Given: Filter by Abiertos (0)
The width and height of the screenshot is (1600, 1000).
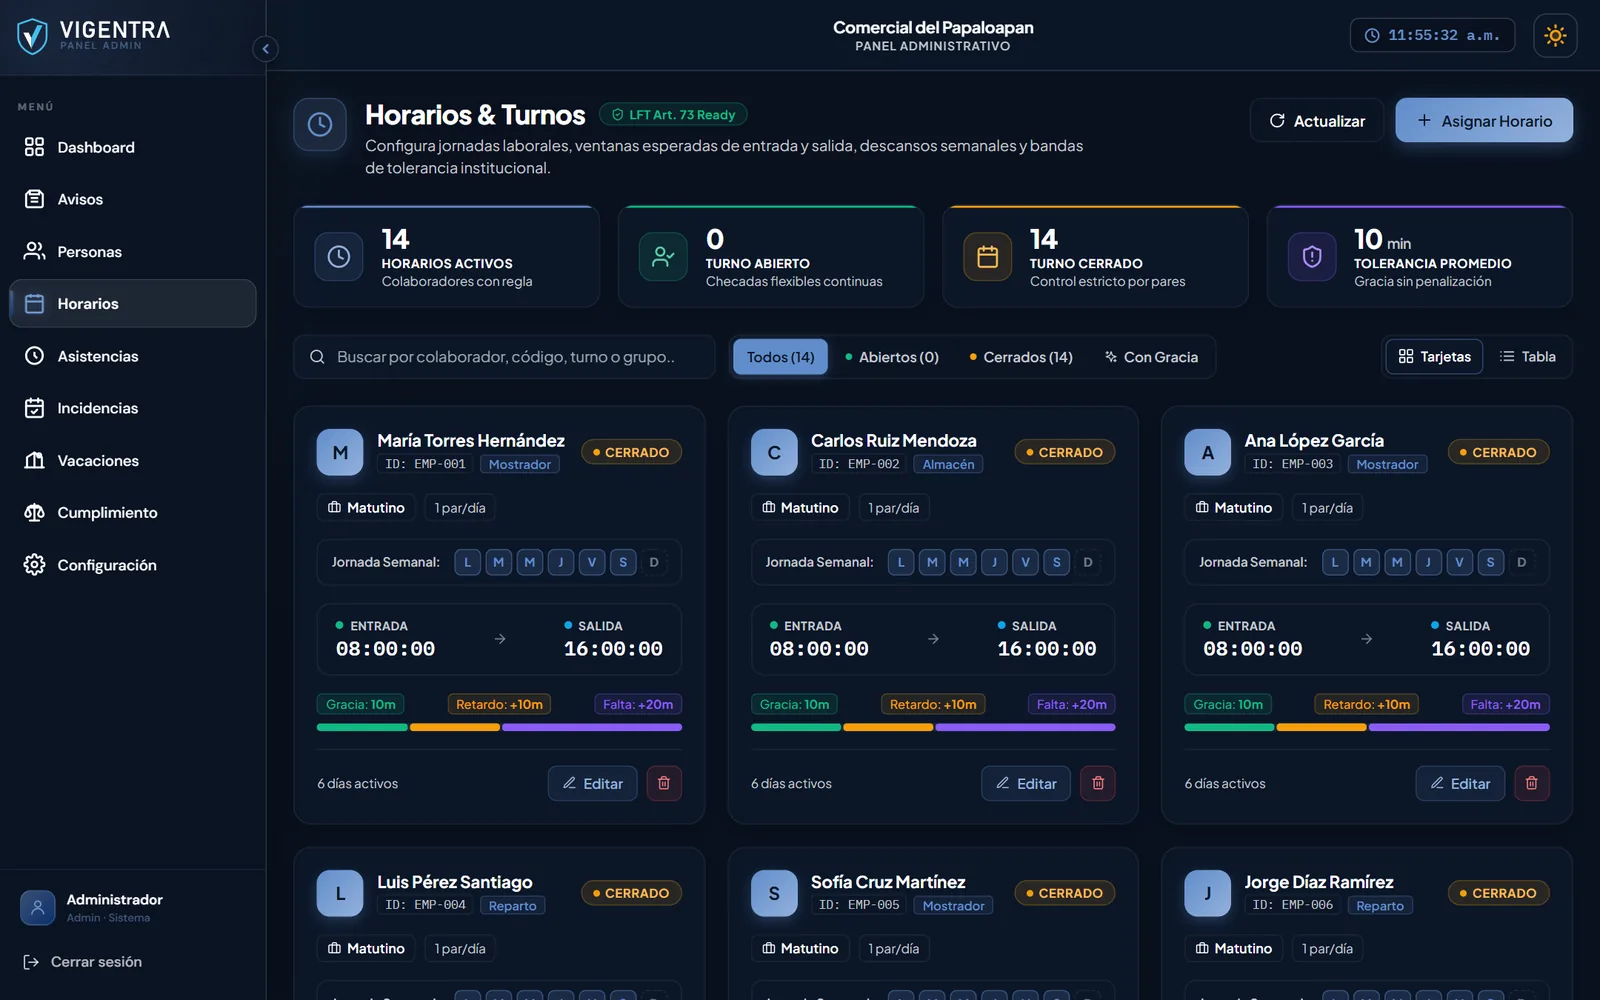Looking at the screenshot, I should (892, 357).
